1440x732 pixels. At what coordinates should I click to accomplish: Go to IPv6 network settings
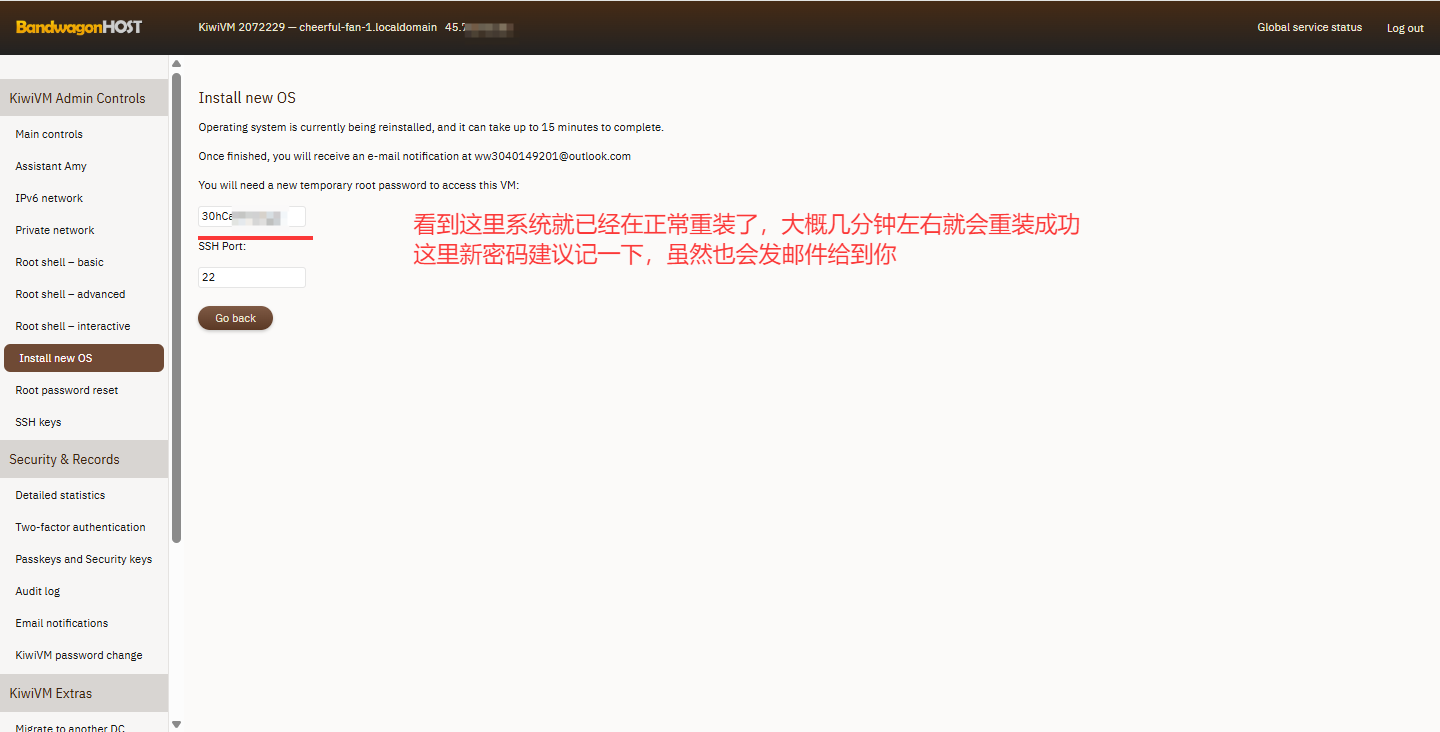49,198
